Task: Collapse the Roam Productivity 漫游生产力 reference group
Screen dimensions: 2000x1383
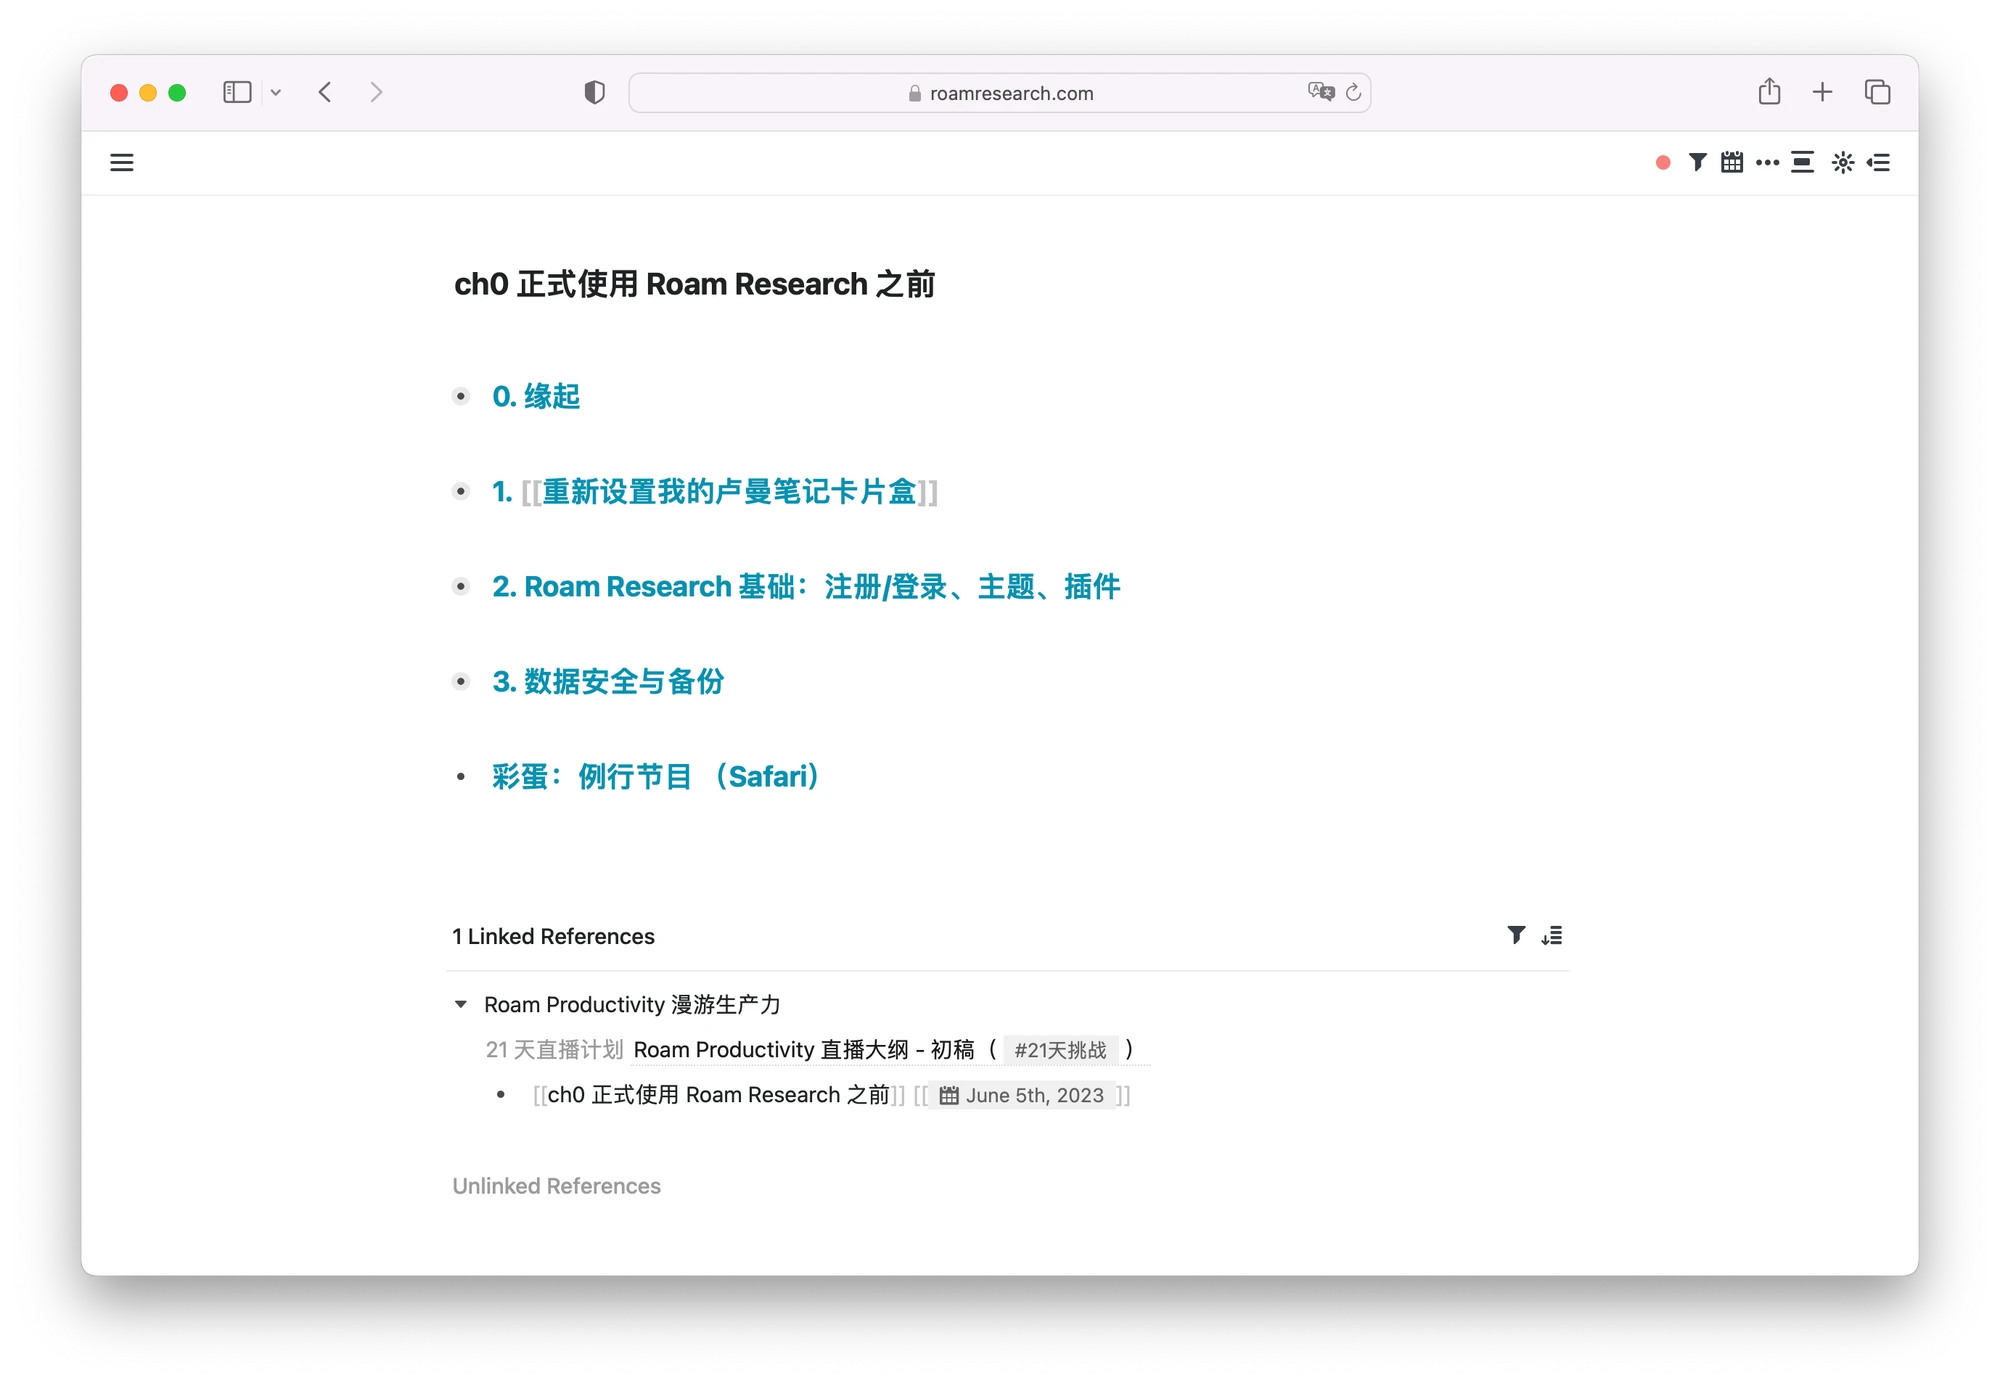Action: pyautogui.click(x=461, y=1003)
